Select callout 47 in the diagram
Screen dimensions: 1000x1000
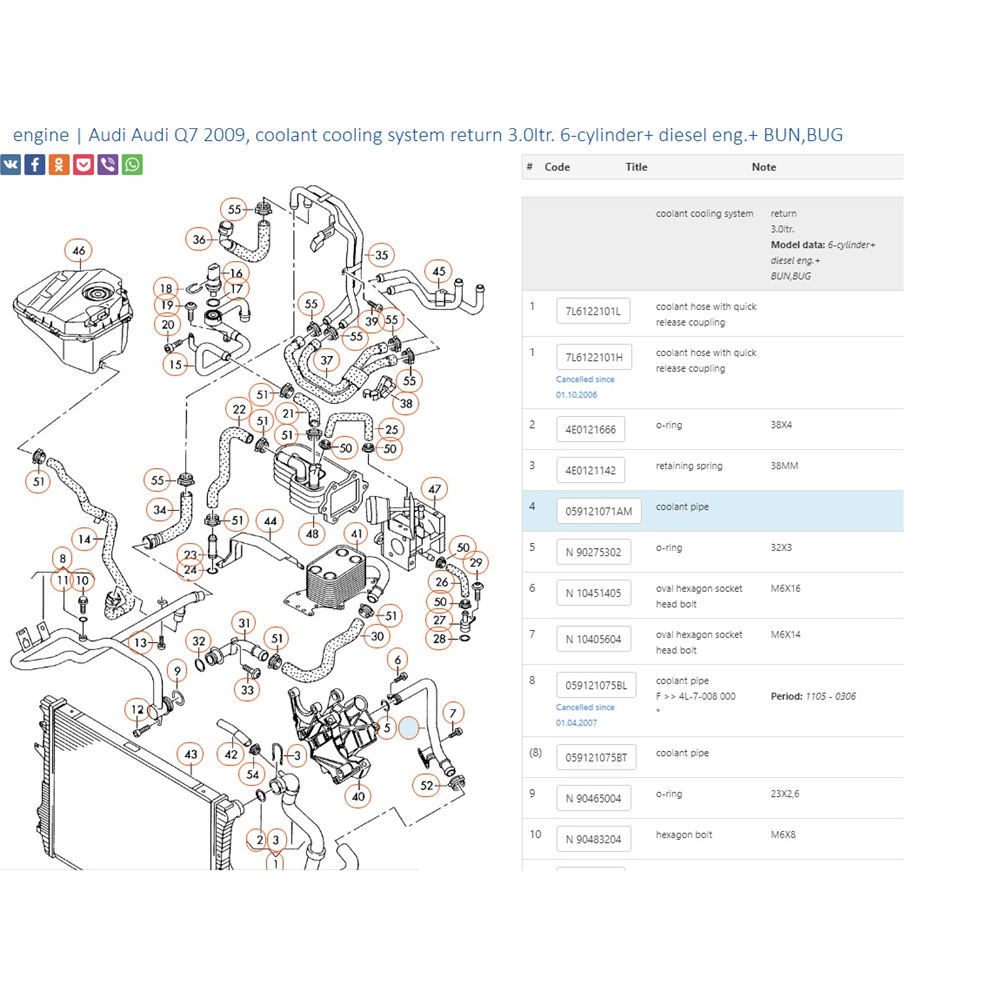pyautogui.click(x=434, y=489)
